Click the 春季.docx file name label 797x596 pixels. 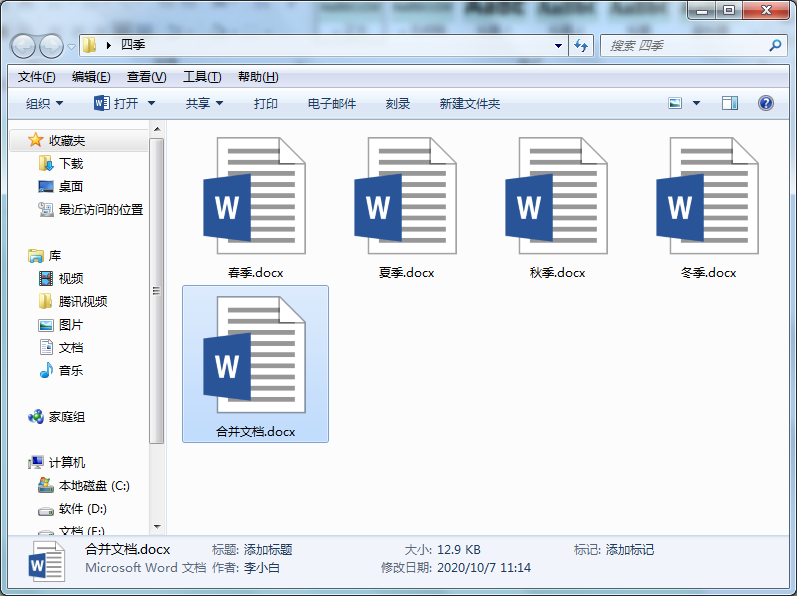(255, 273)
